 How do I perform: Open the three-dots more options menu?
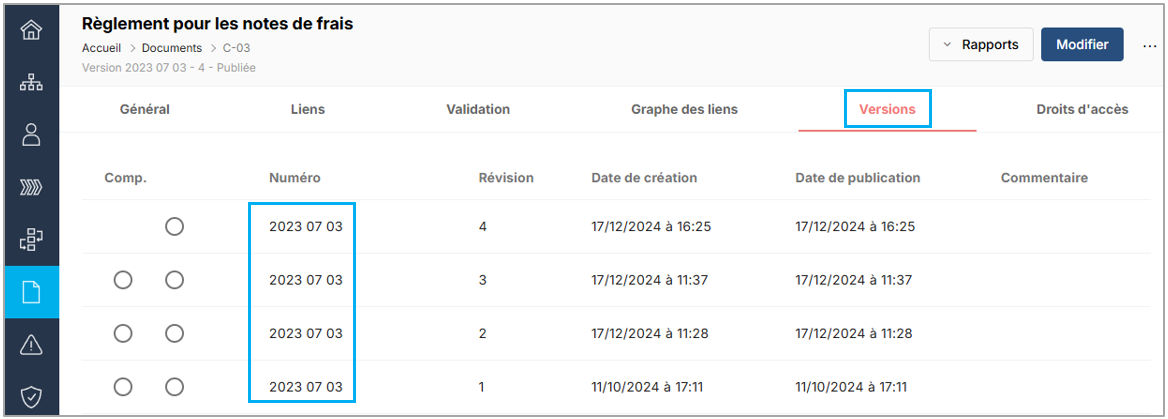(1149, 46)
